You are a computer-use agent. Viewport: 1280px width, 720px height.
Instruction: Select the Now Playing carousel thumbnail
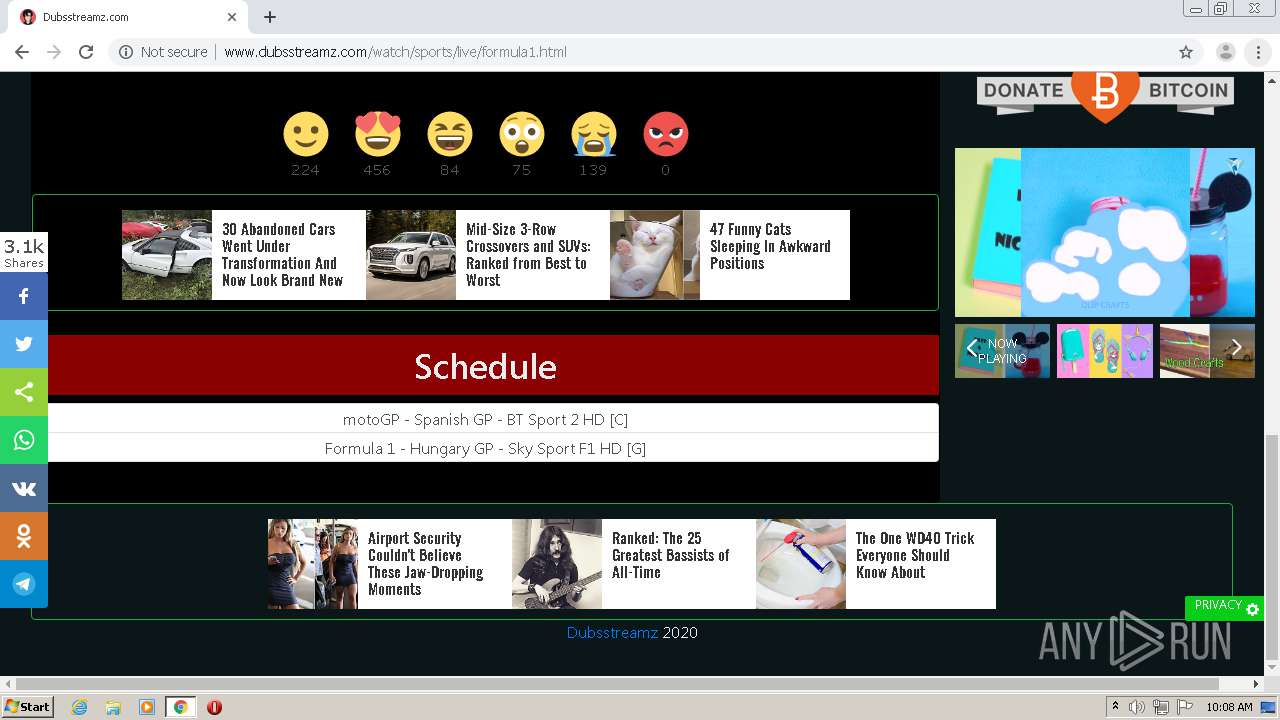point(1003,351)
